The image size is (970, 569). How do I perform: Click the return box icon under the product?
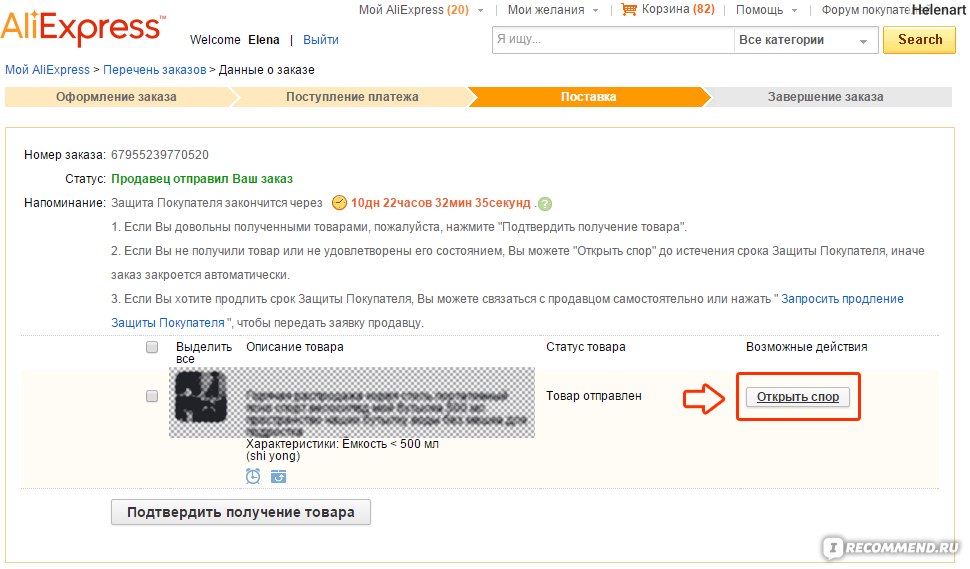279,476
